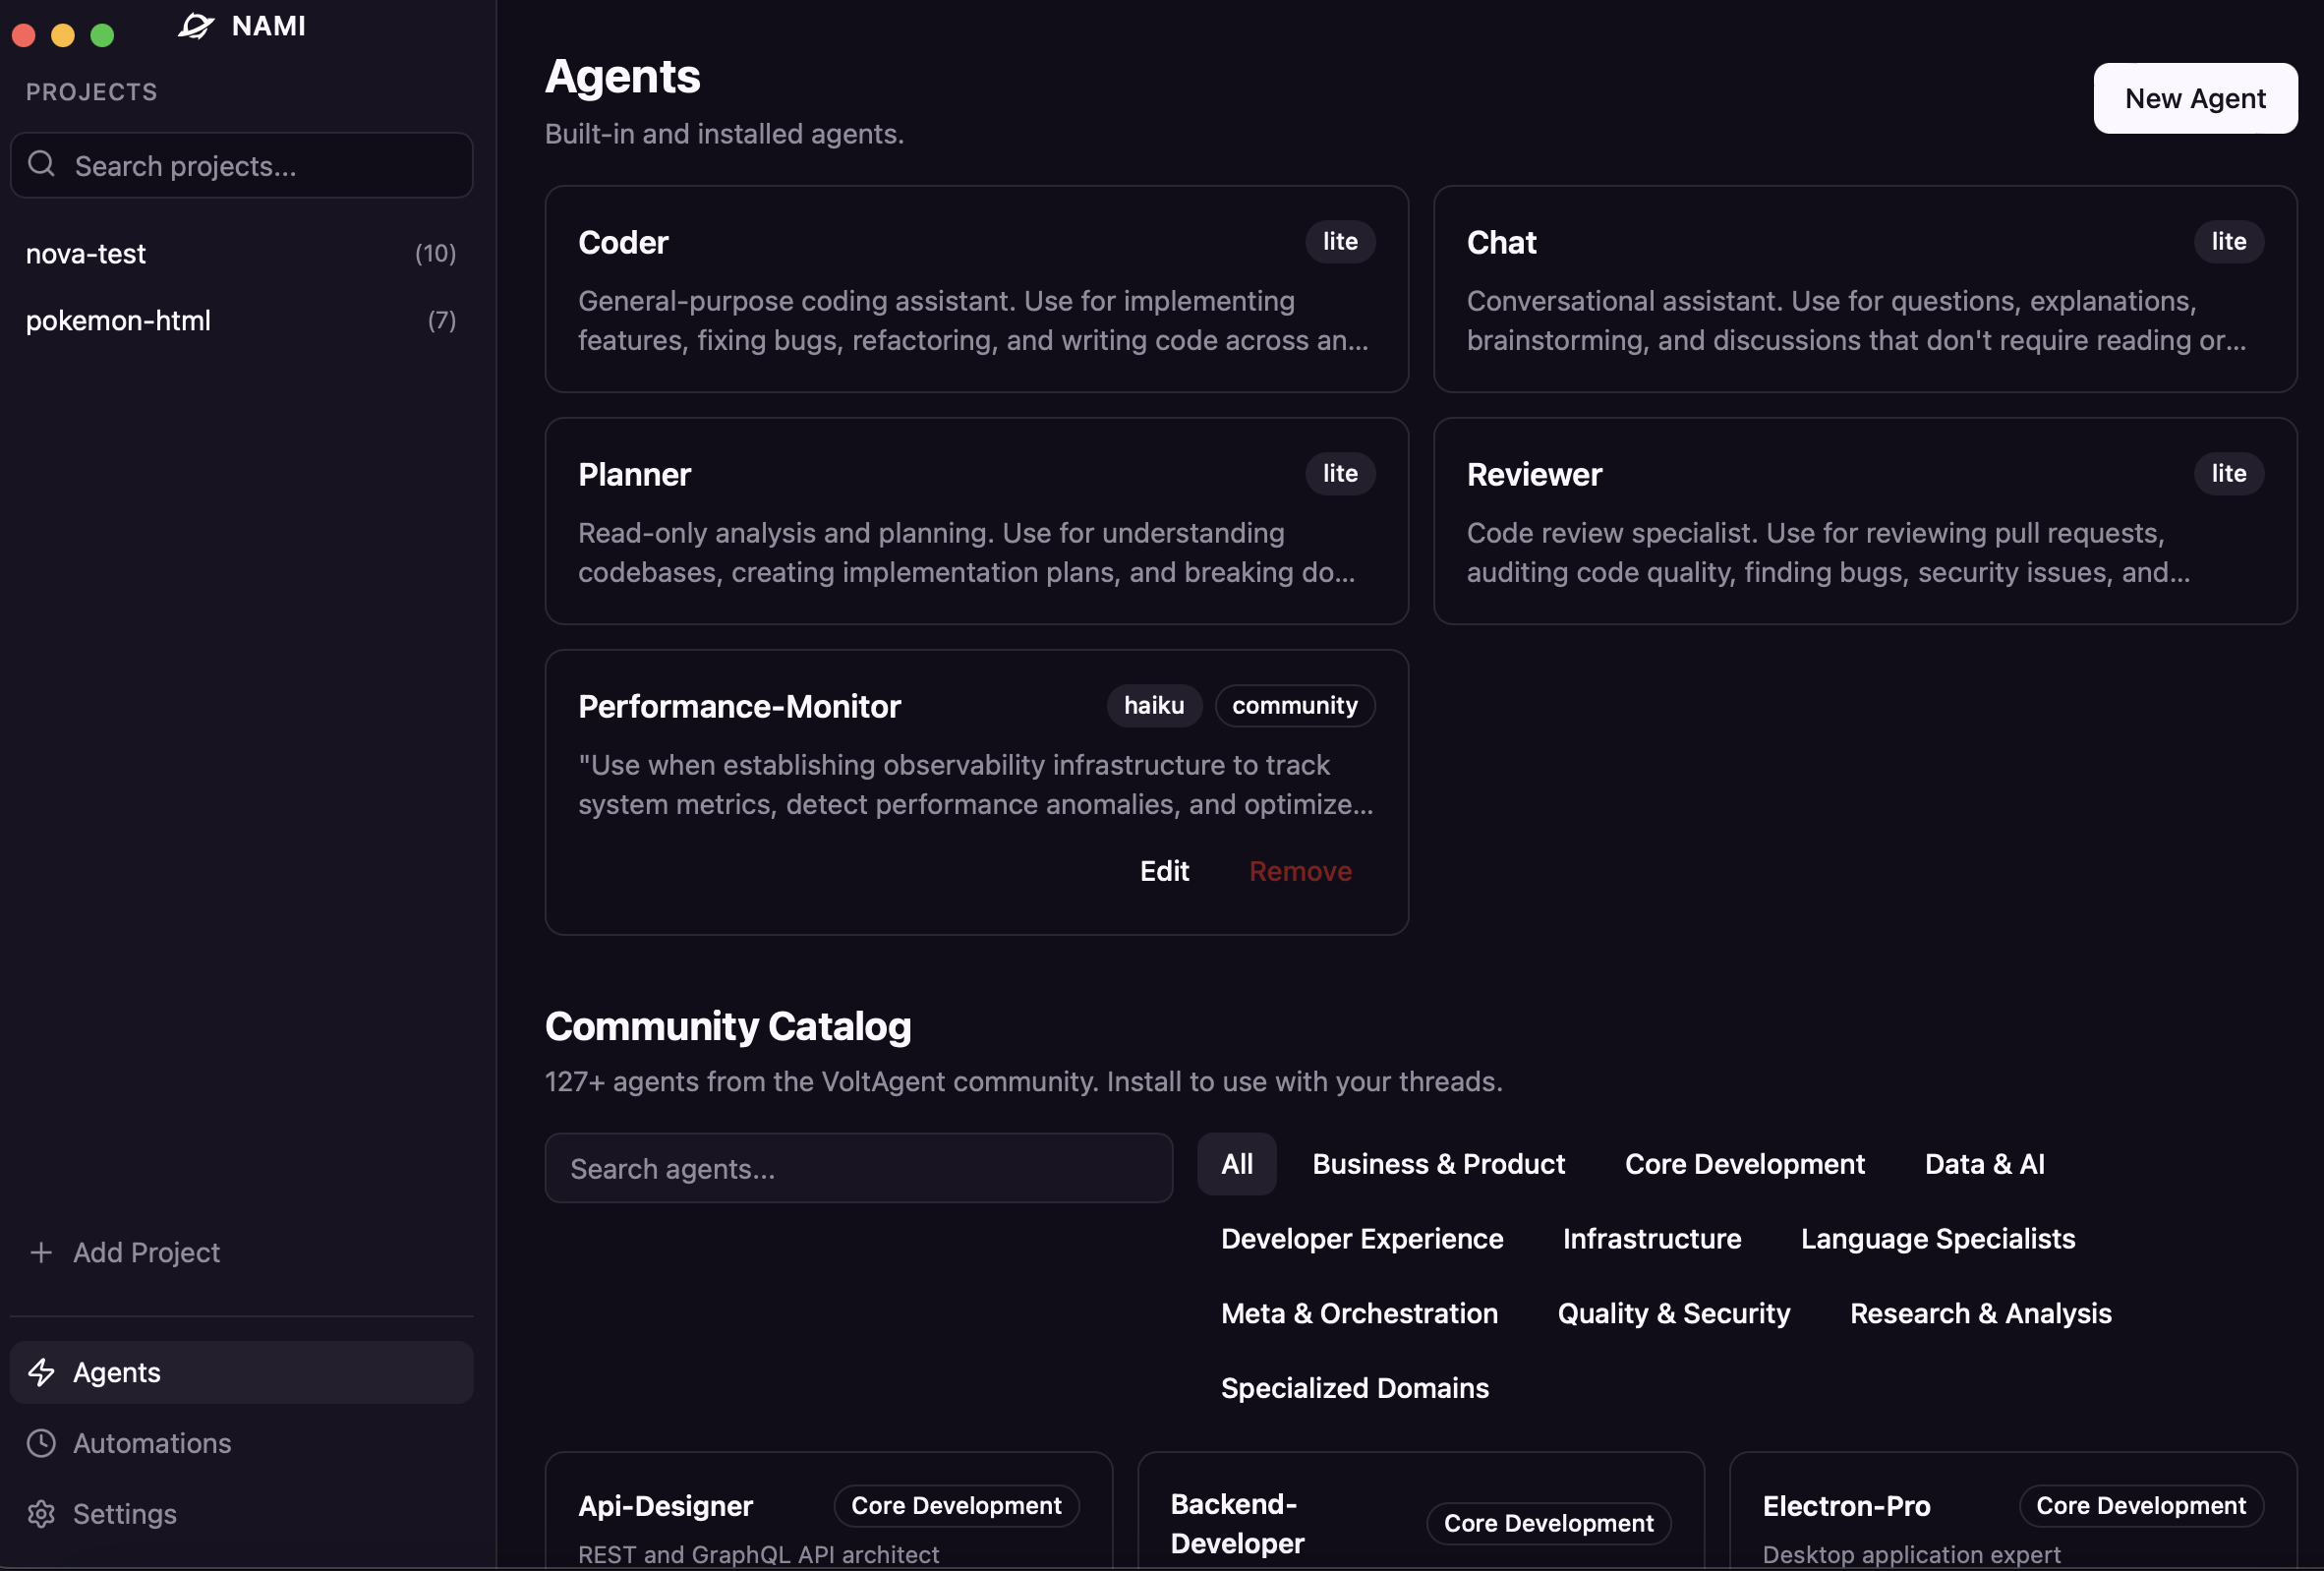Screen dimensions: 2324x1571
Task: Filter the catalog by Core Development
Action: pos(1744,1164)
